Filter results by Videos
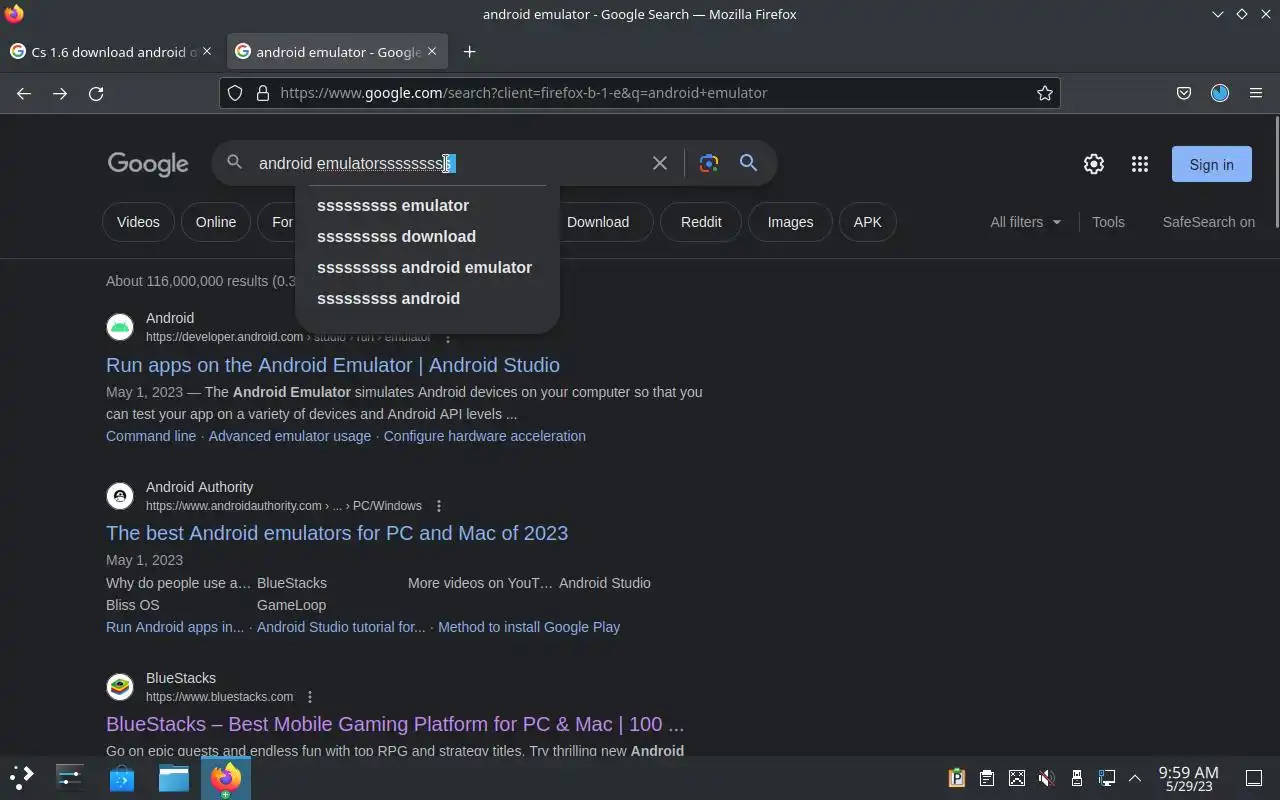The image size is (1280, 800). pyautogui.click(x=138, y=222)
